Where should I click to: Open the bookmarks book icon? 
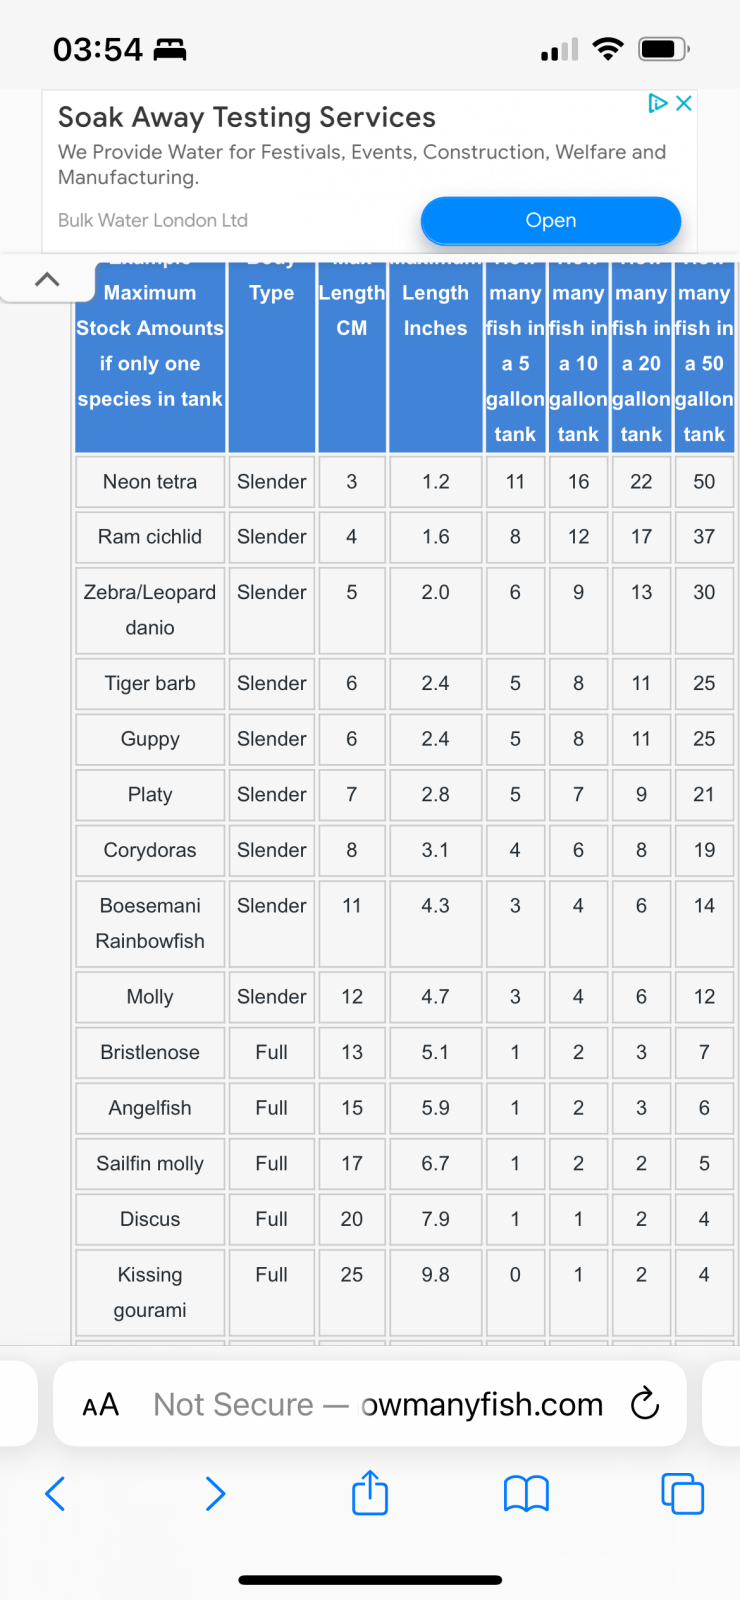526,1494
